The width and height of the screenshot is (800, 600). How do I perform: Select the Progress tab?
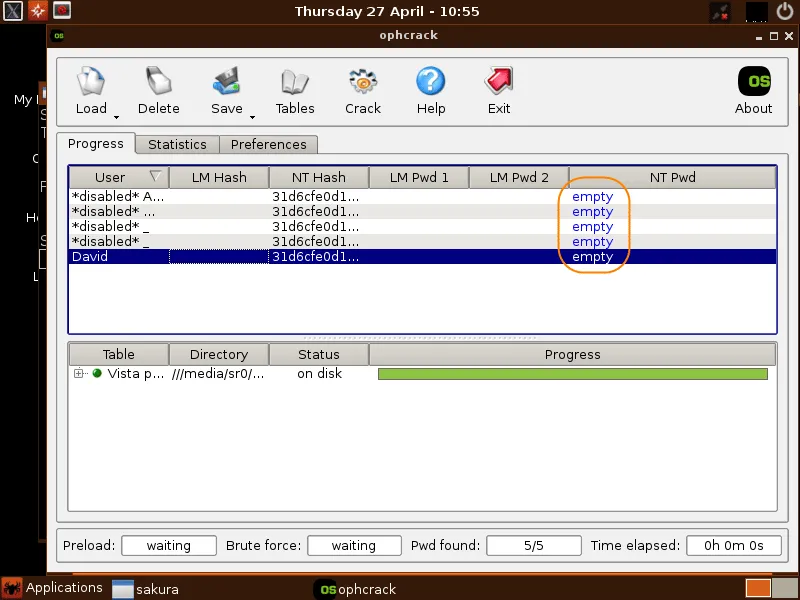96,144
